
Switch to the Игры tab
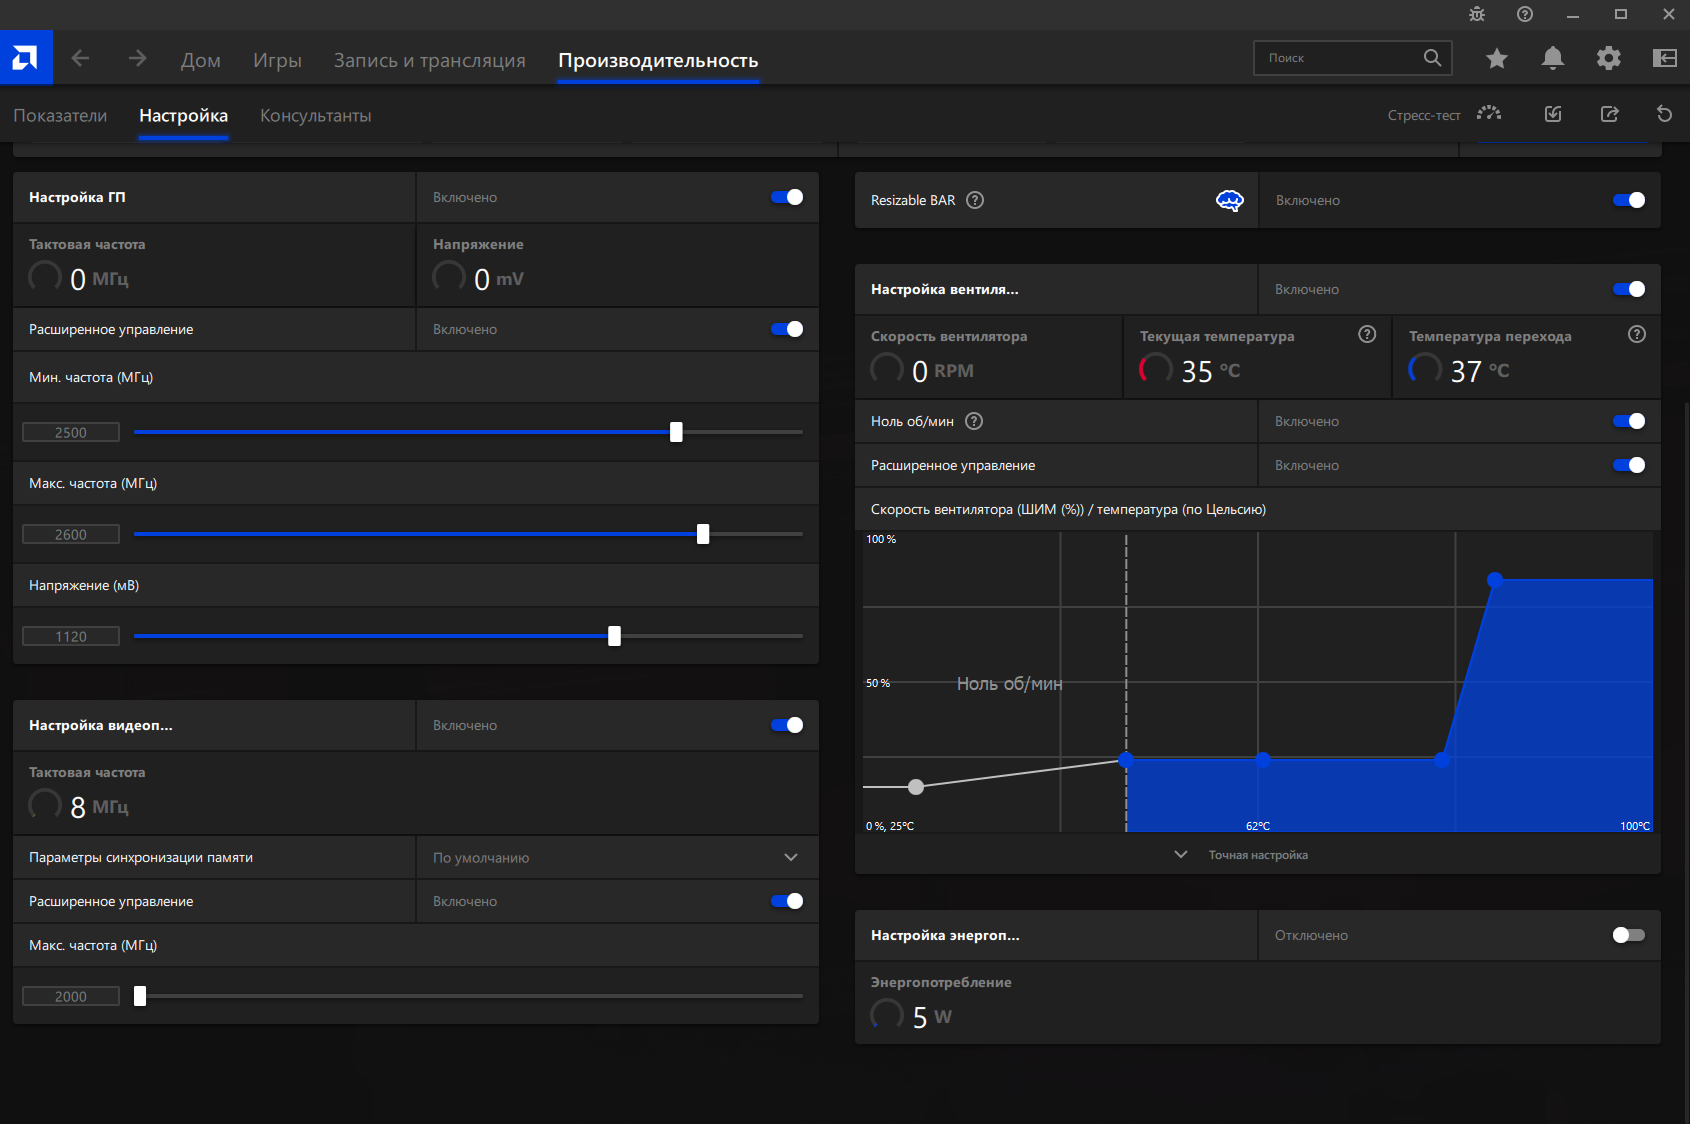pyautogui.click(x=277, y=60)
